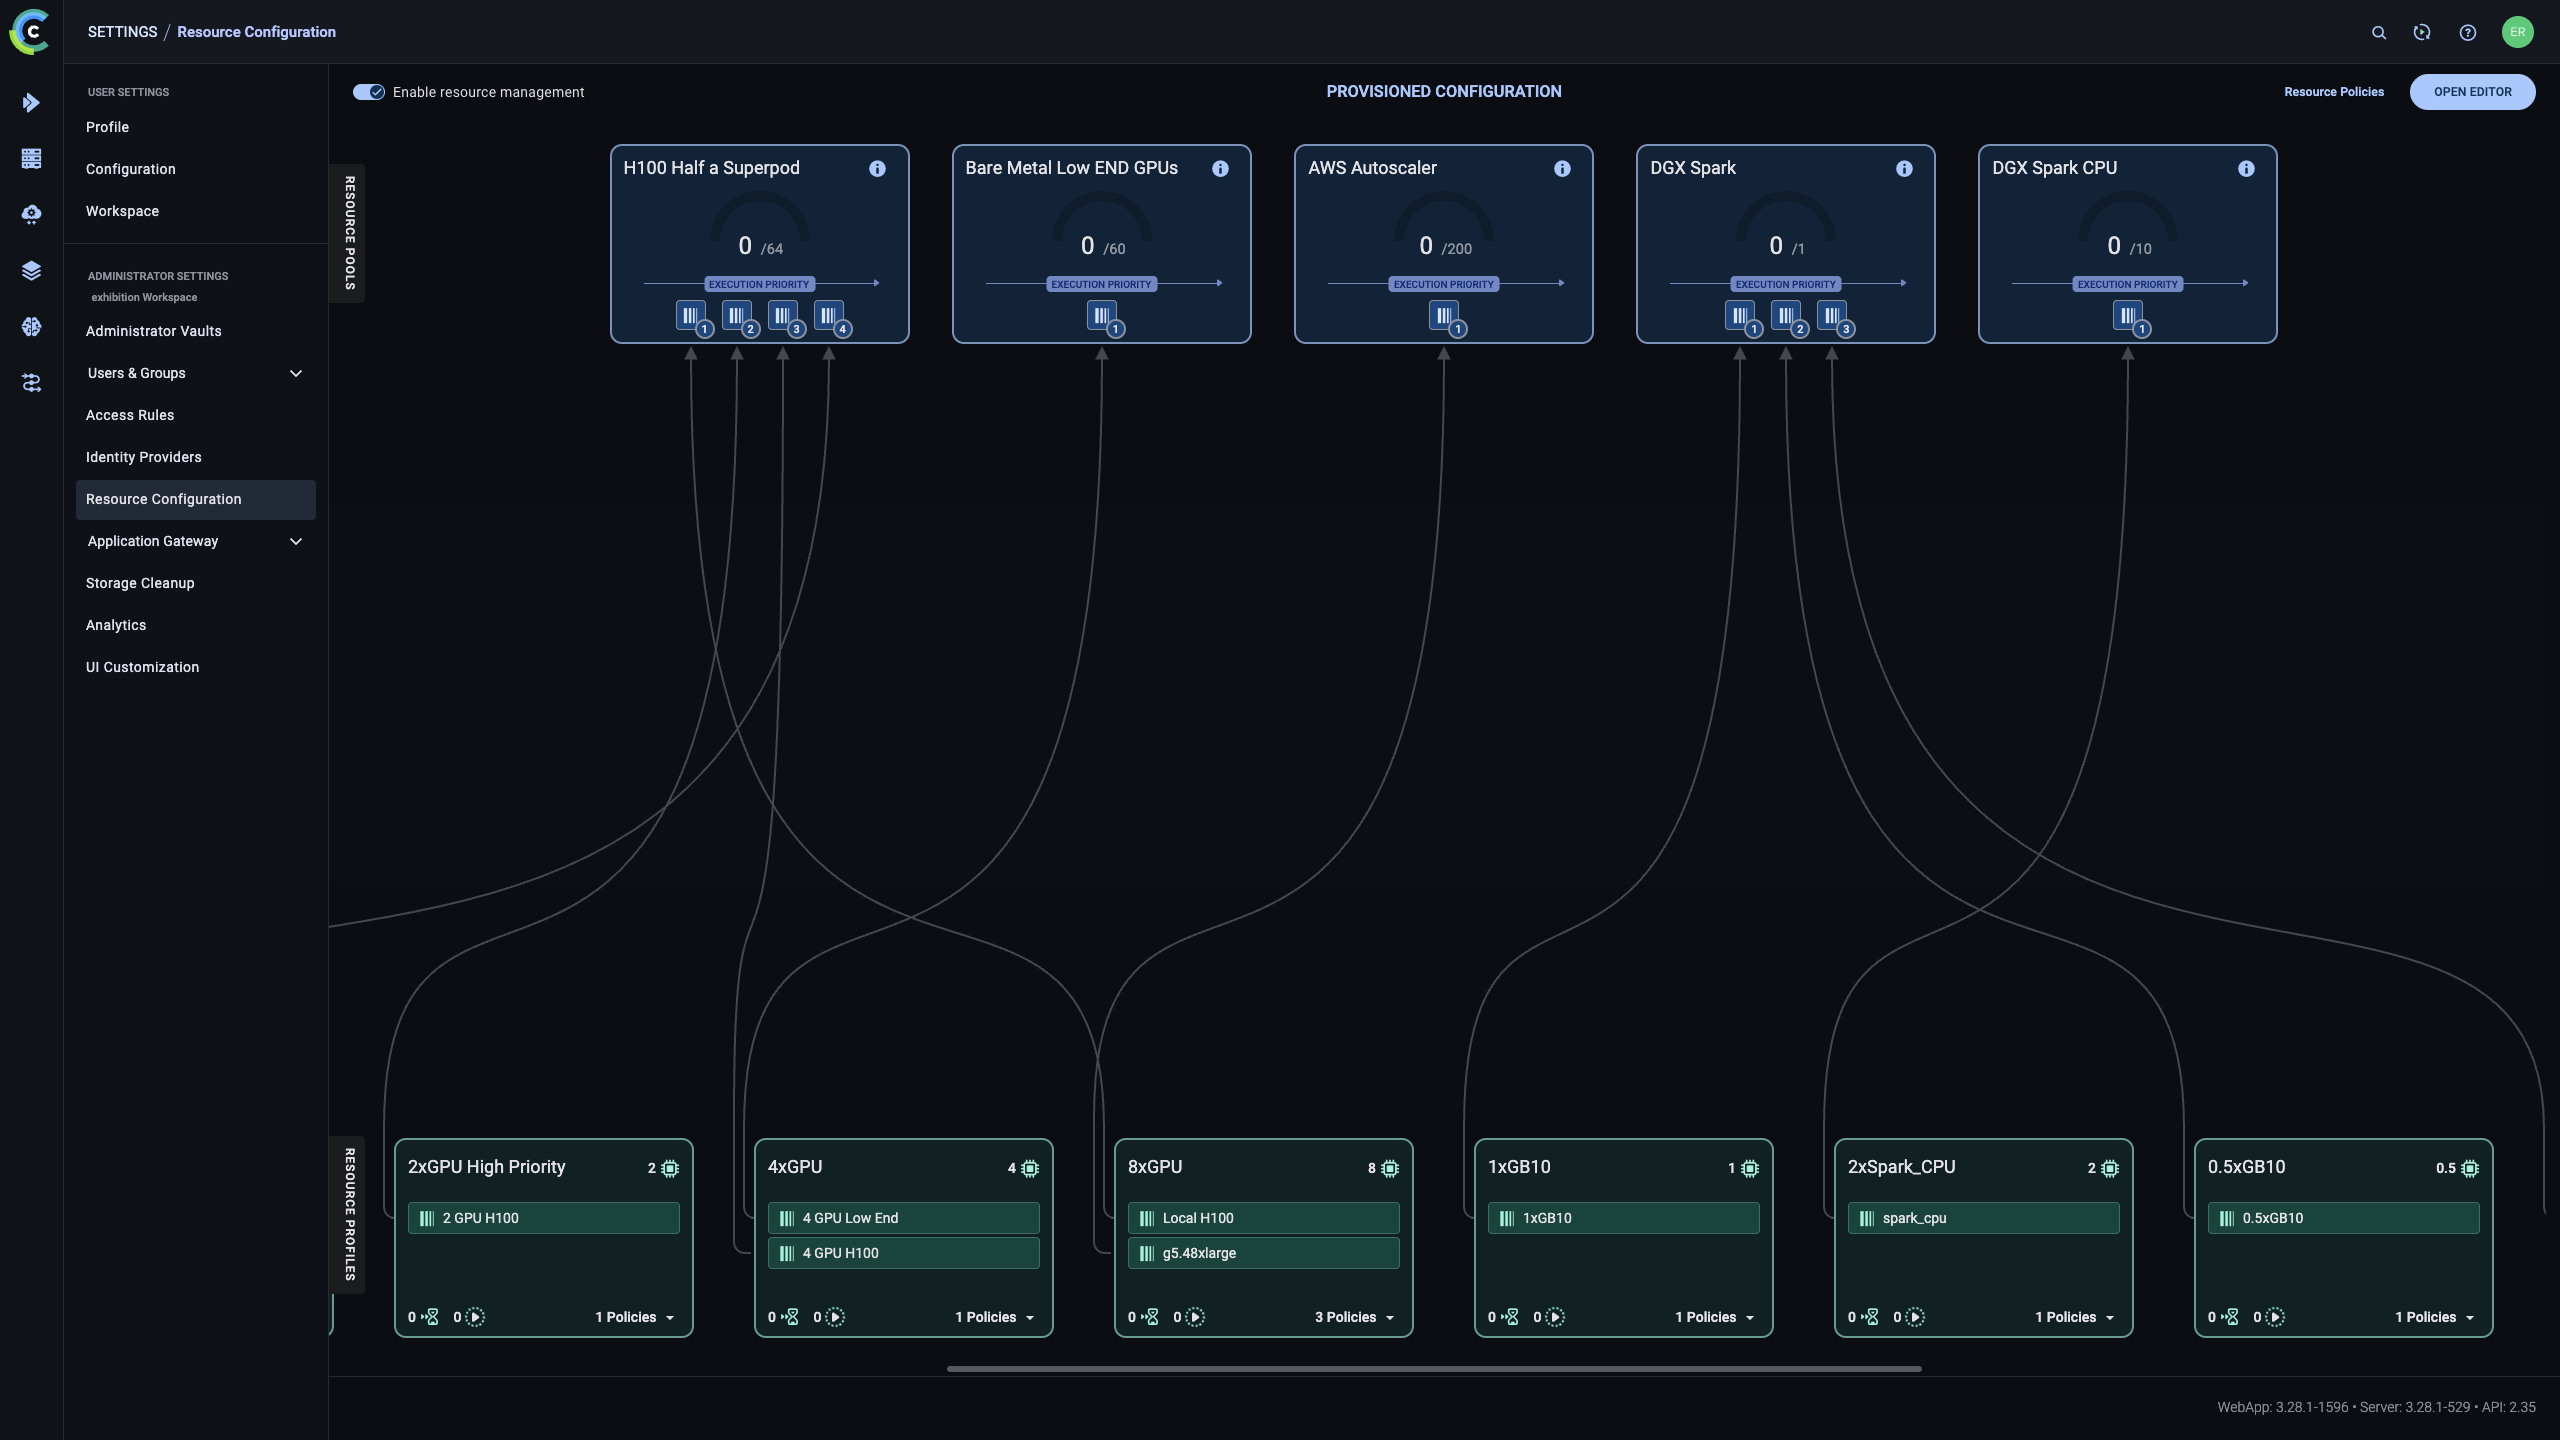Expand Users & Groups section
Viewport: 2560px width, 1440px height.
pos(295,373)
